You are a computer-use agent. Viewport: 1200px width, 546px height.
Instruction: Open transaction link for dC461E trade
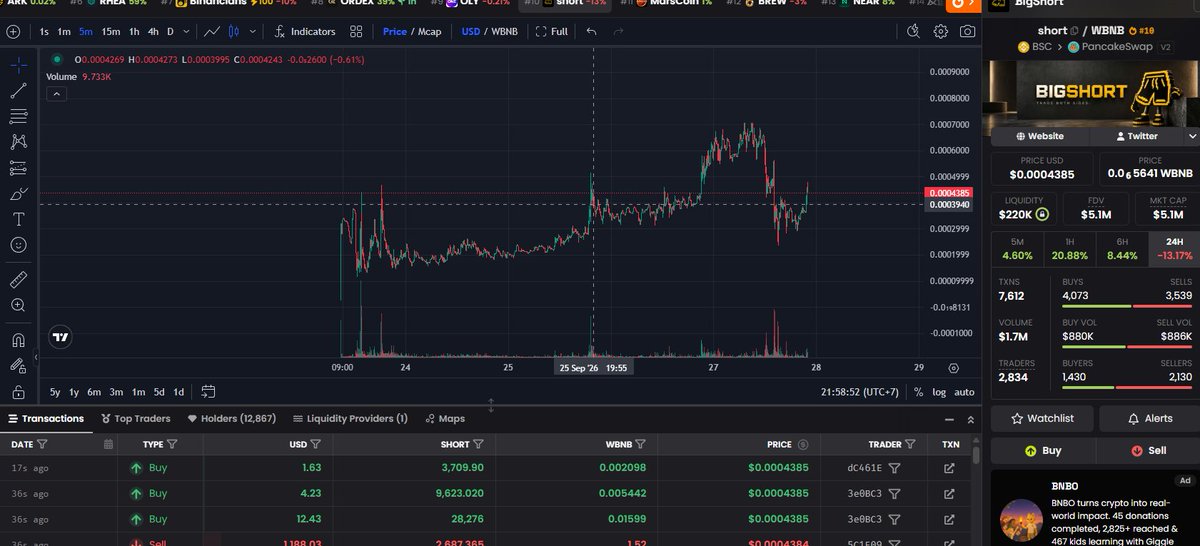click(x=949, y=467)
